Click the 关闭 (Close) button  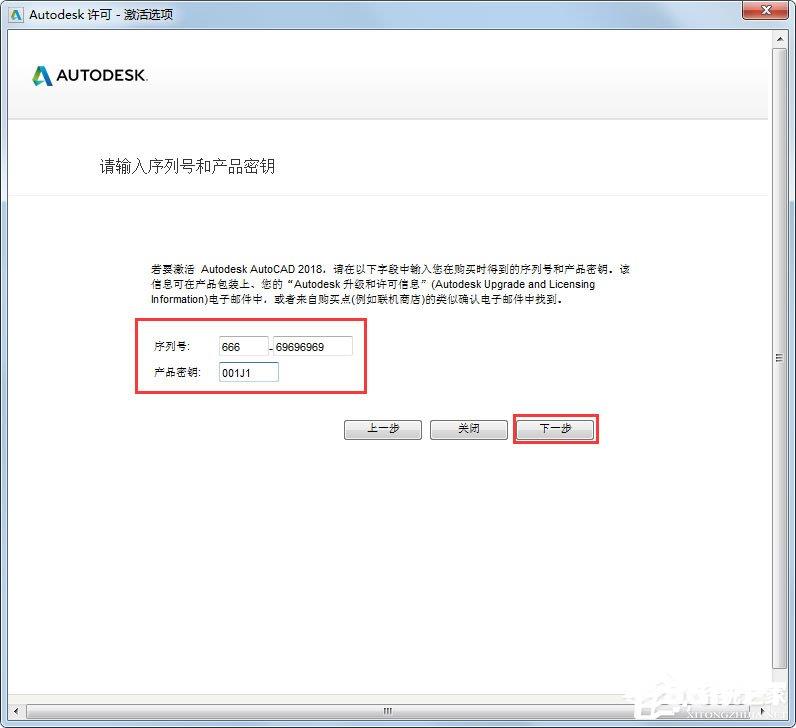(x=469, y=429)
